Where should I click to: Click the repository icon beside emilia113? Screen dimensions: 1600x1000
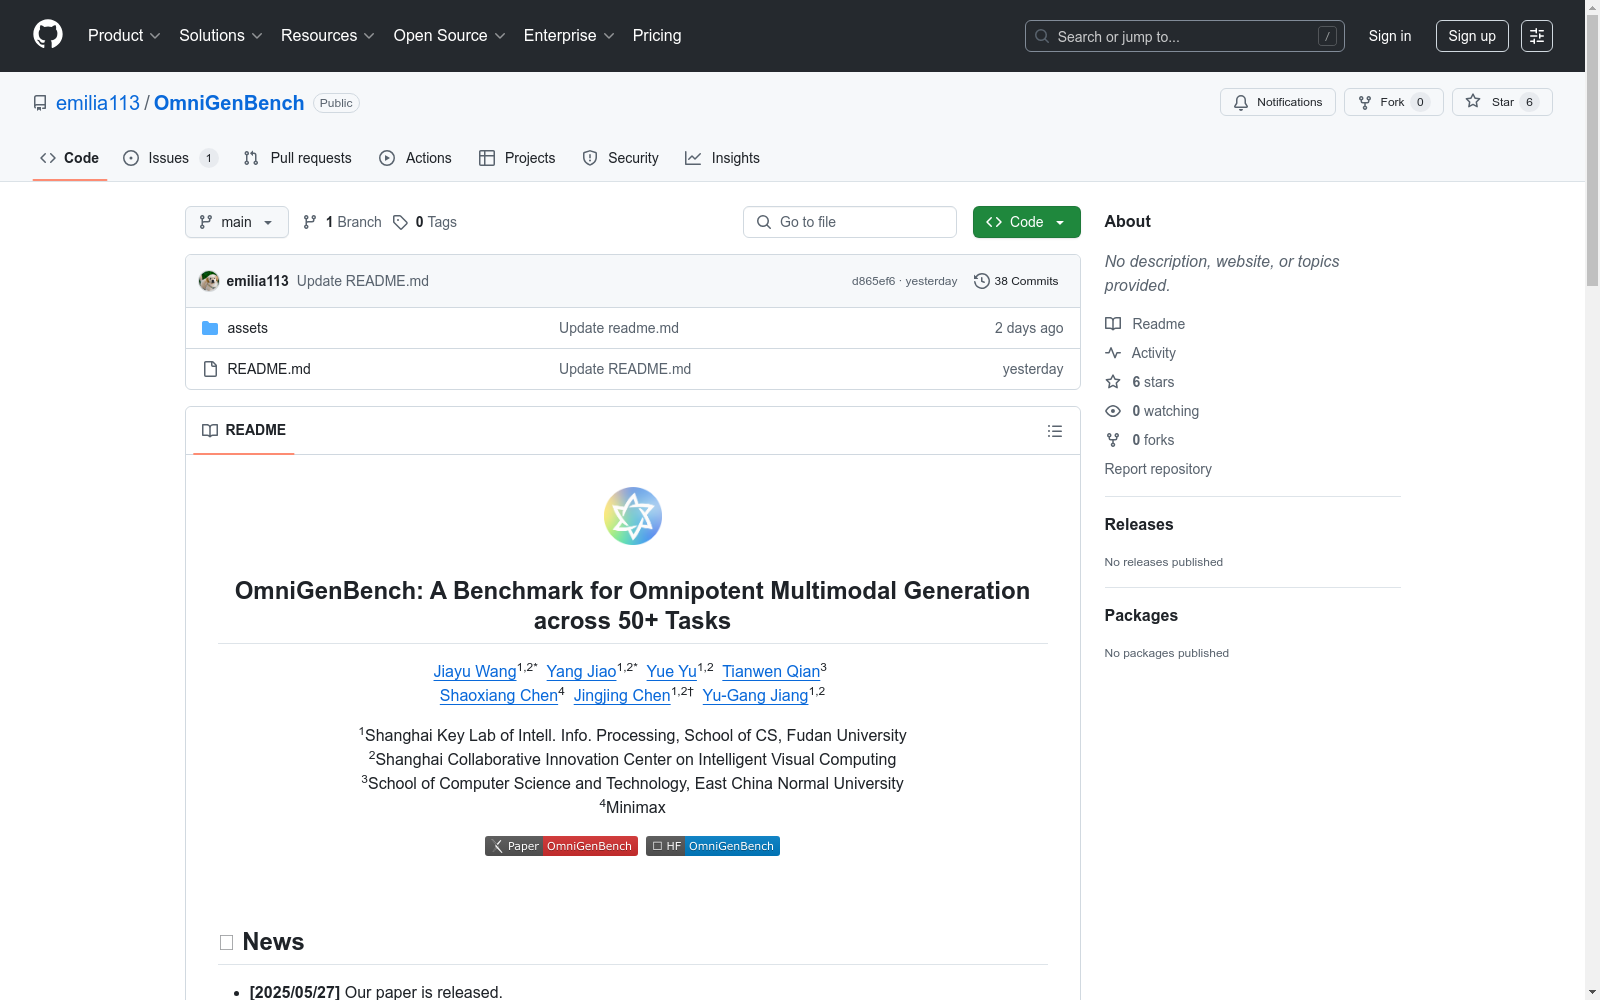(40, 103)
